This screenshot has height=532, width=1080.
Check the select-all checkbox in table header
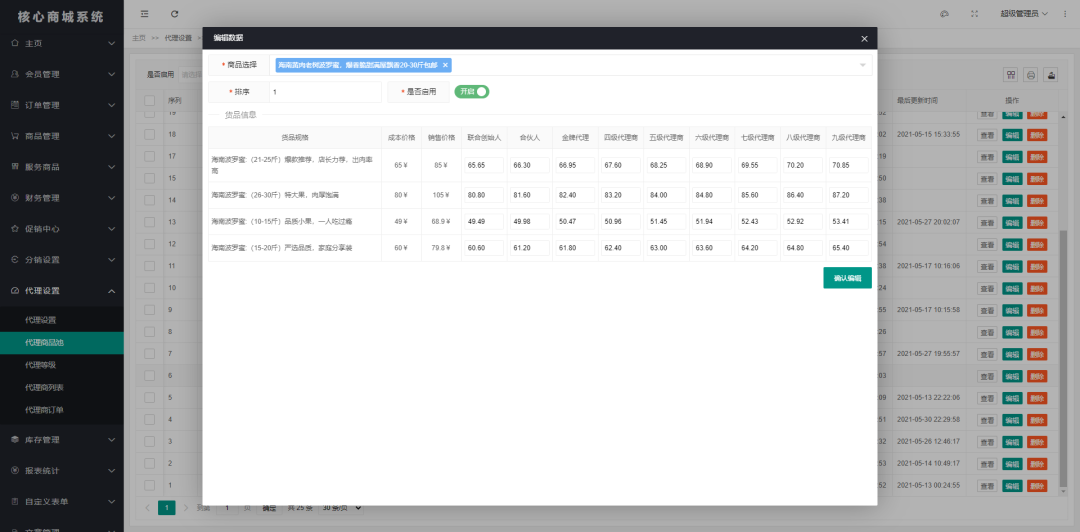coord(149,101)
